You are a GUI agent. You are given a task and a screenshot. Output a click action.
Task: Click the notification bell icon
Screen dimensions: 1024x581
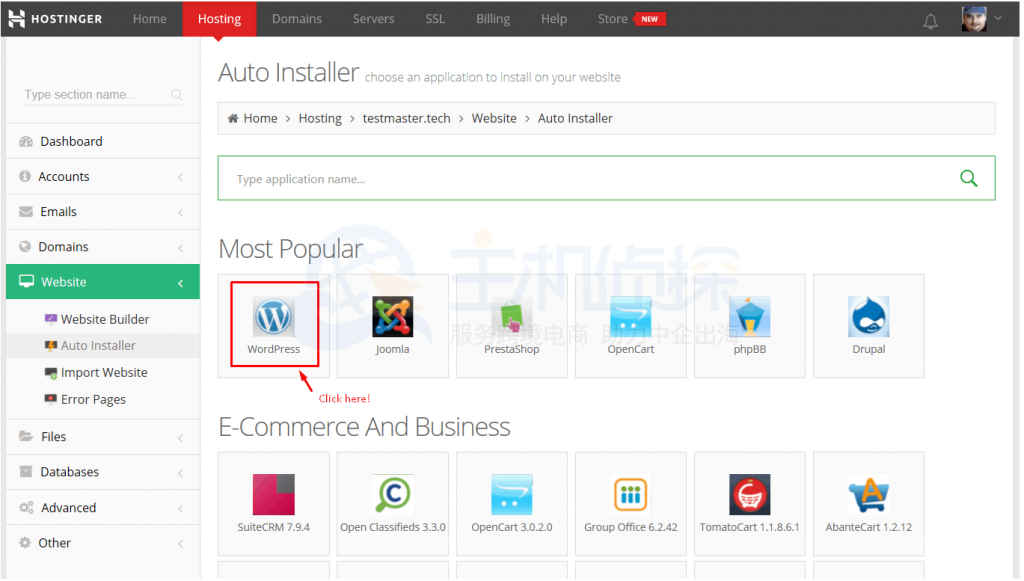click(930, 19)
